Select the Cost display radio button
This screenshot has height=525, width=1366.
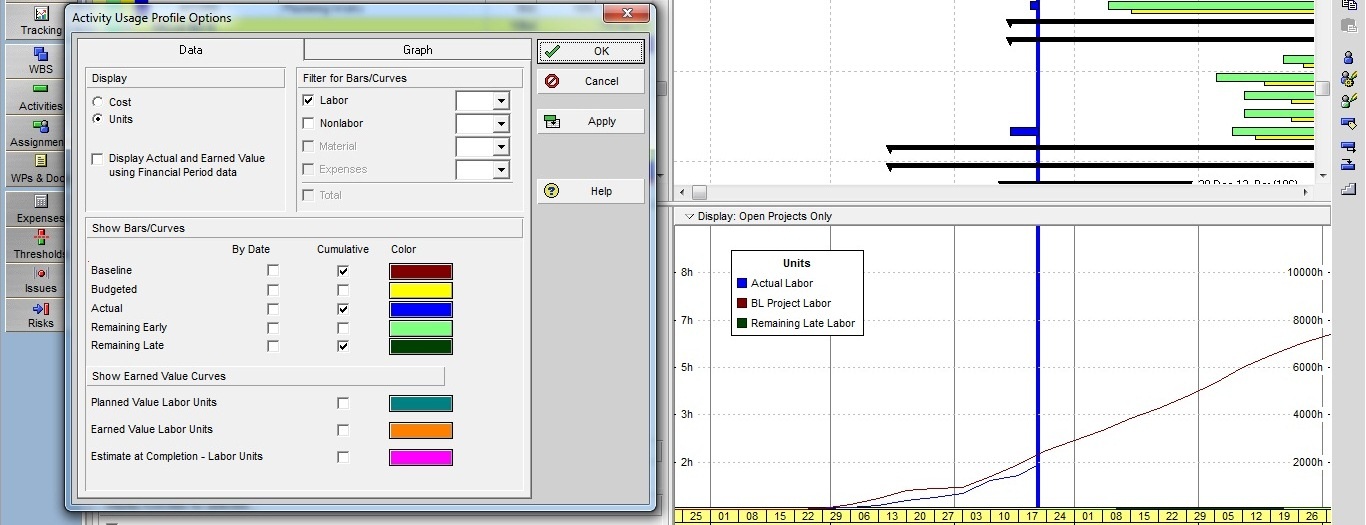97,102
